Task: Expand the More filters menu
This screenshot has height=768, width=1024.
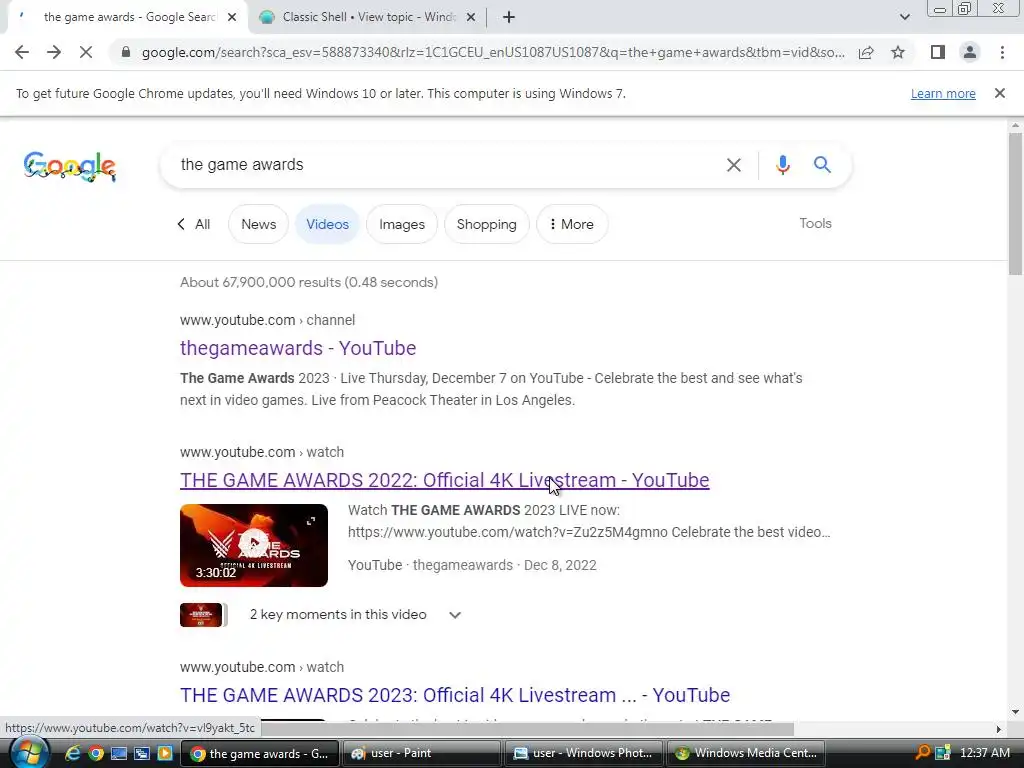Action: click(571, 224)
